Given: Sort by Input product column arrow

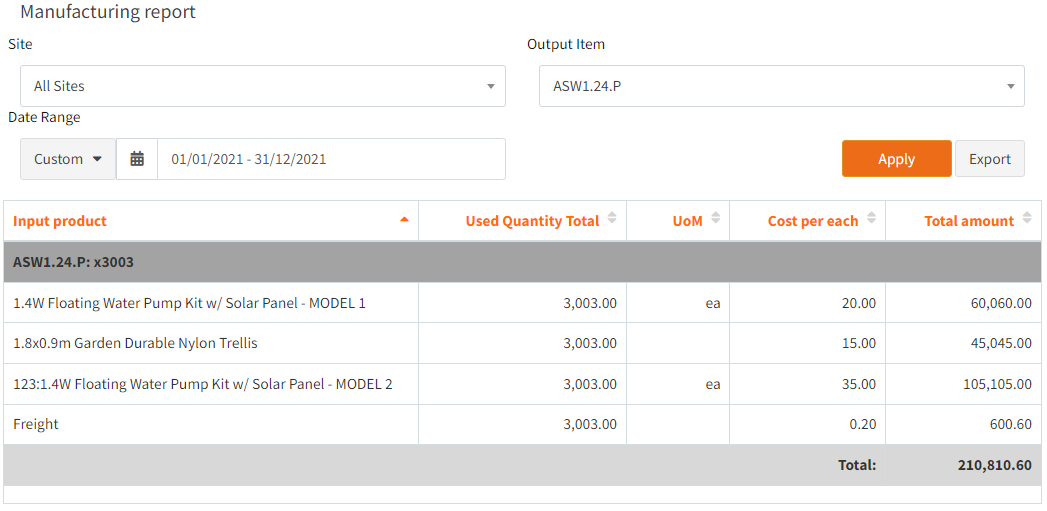Looking at the screenshot, I should pyautogui.click(x=404, y=219).
